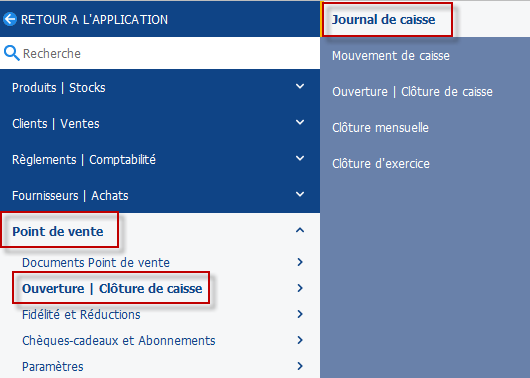Choose Clôture mensuelle option
This screenshot has width=530, height=378.
click(x=380, y=128)
